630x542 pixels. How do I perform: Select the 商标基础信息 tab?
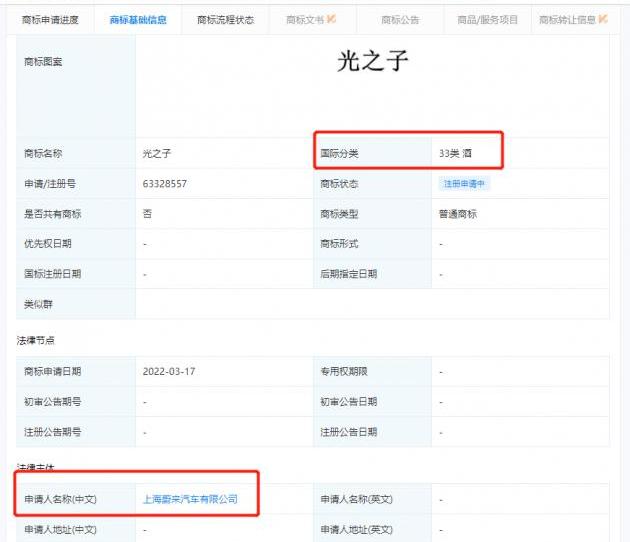(x=138, y=20)
